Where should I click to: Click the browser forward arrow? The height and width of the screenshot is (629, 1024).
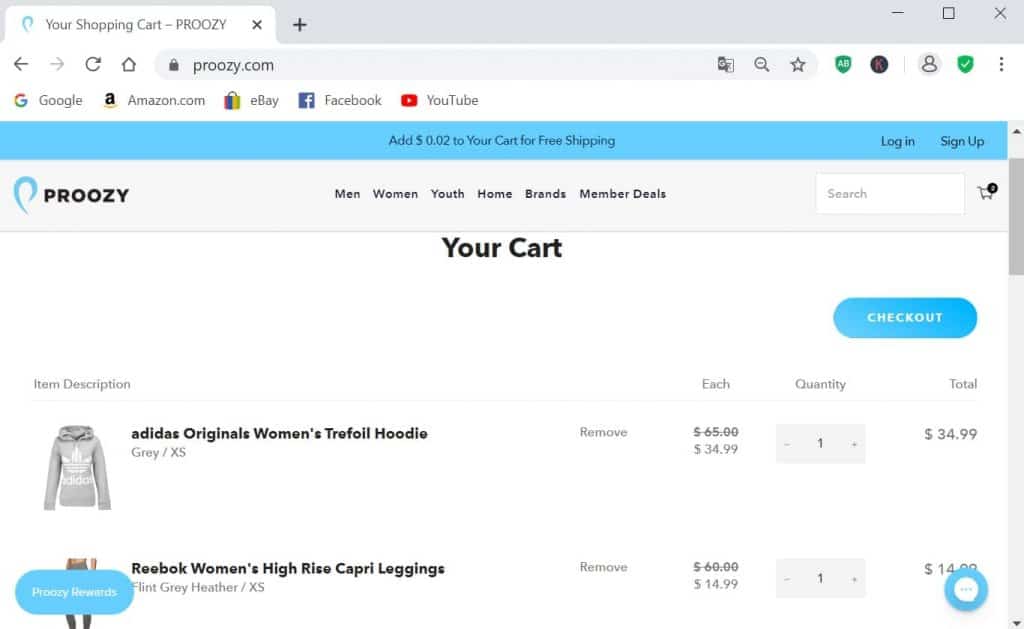[57, 64]
